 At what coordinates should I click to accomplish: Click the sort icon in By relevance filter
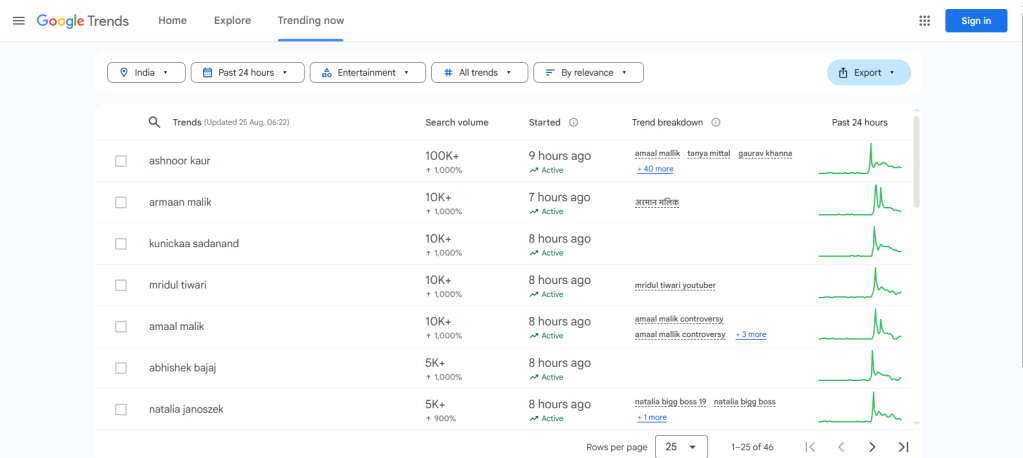click(550, 72)
